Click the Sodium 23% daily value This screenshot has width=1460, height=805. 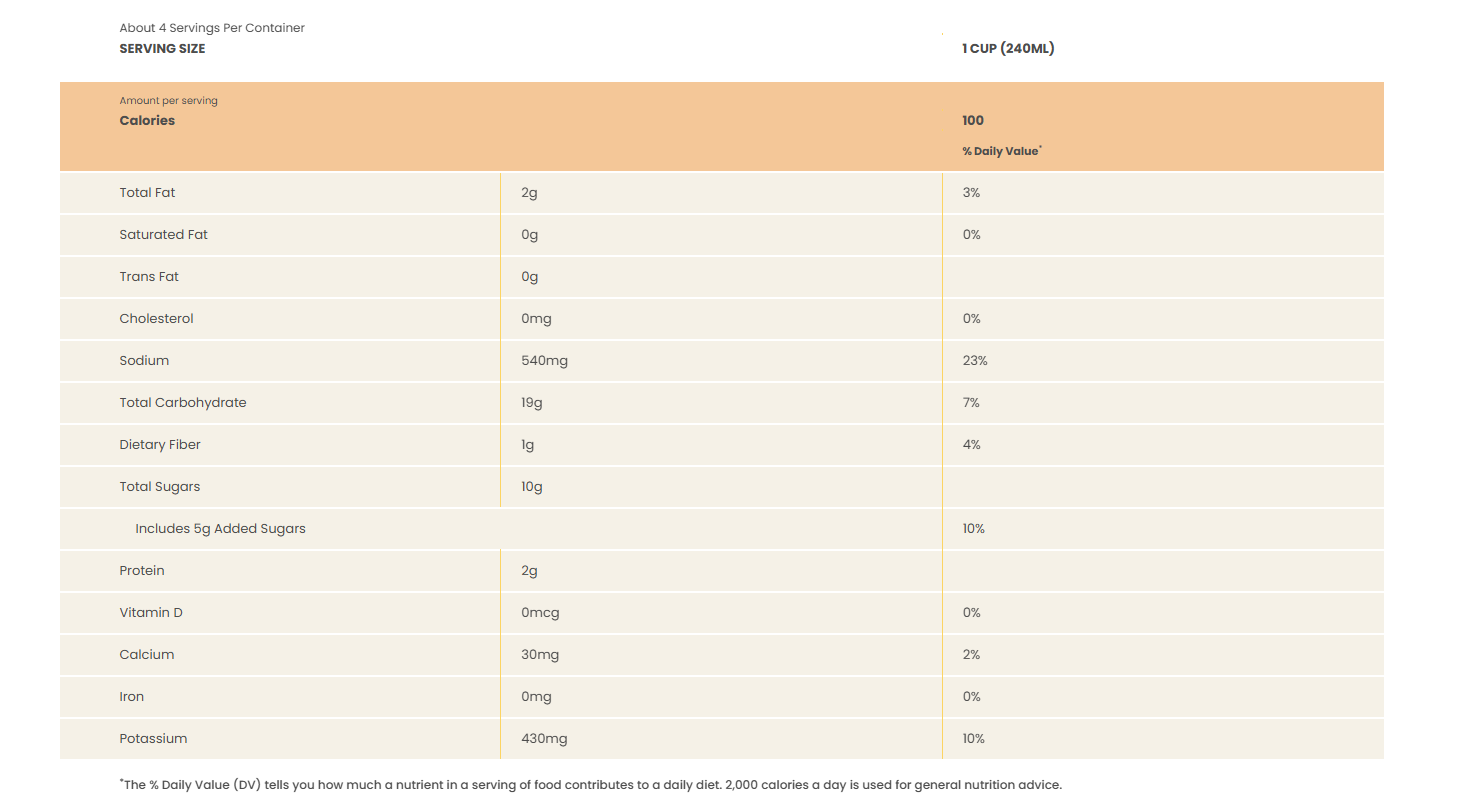click(975, 360)
